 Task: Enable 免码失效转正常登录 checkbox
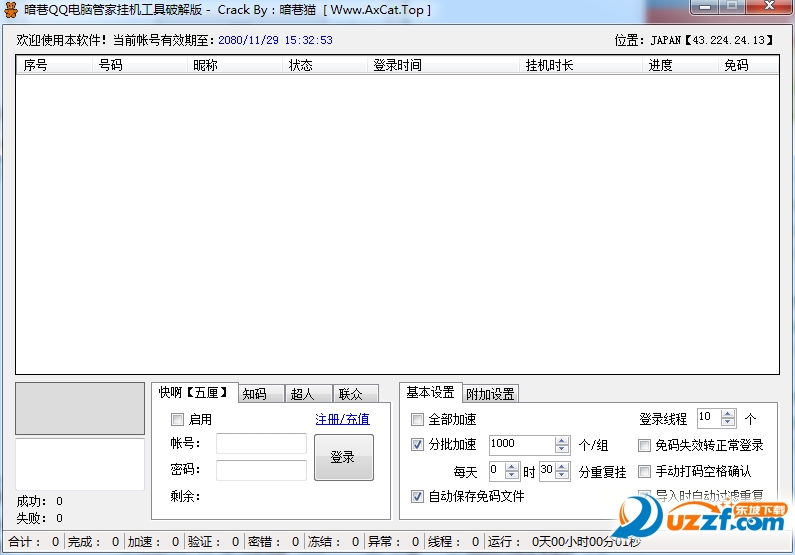pos(644,445)
